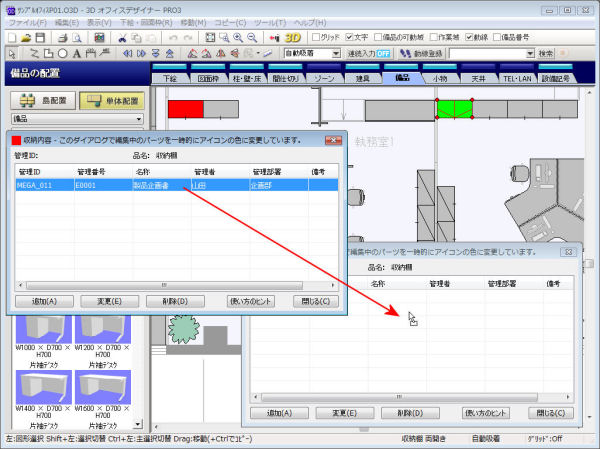Select the 単体配置 single placement button
Image resolution: width=600 pixels, height=449 pixels.
click(x=110, y=101)
